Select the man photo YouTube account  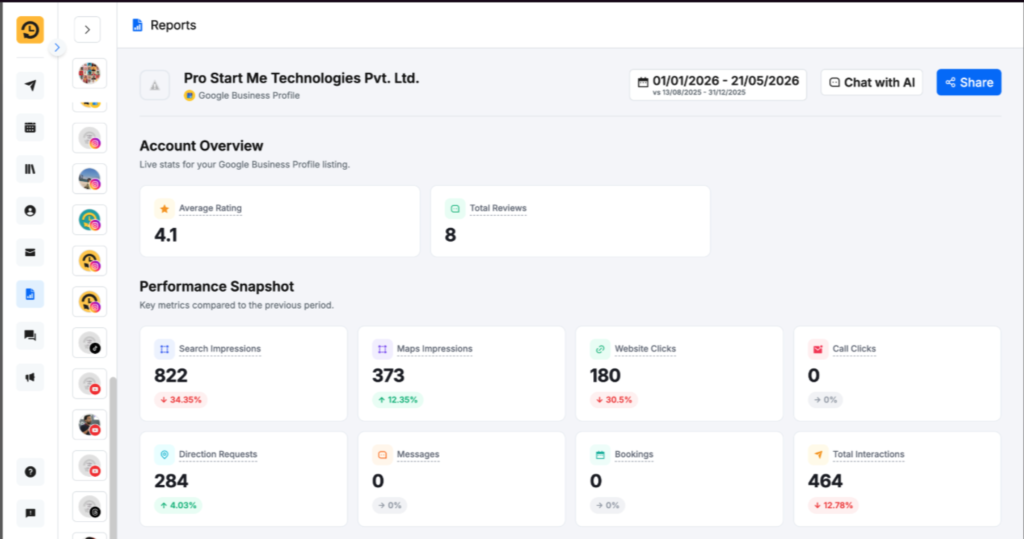[89, 425]
